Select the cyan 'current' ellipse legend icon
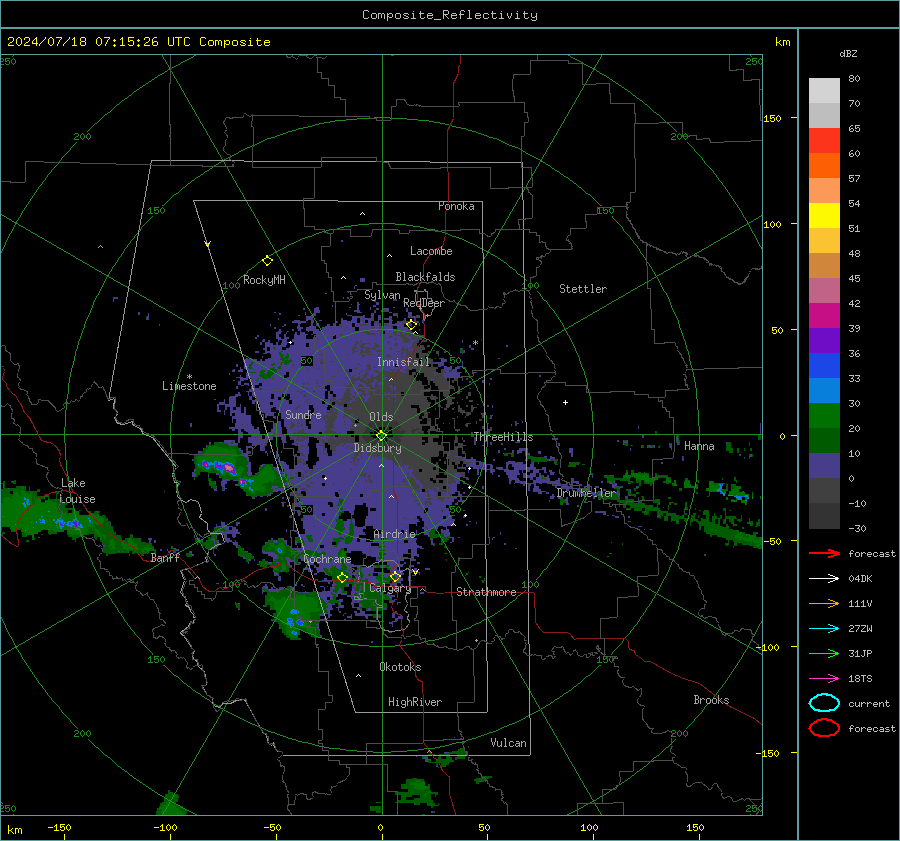Viewport: 900px width, 841px height. pyautogui.click(x=824, y=703)
